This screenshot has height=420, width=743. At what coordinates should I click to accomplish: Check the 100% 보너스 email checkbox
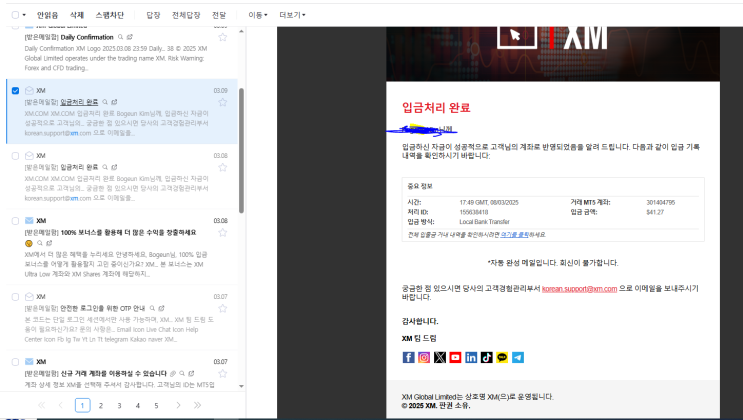tap(15, 220)
